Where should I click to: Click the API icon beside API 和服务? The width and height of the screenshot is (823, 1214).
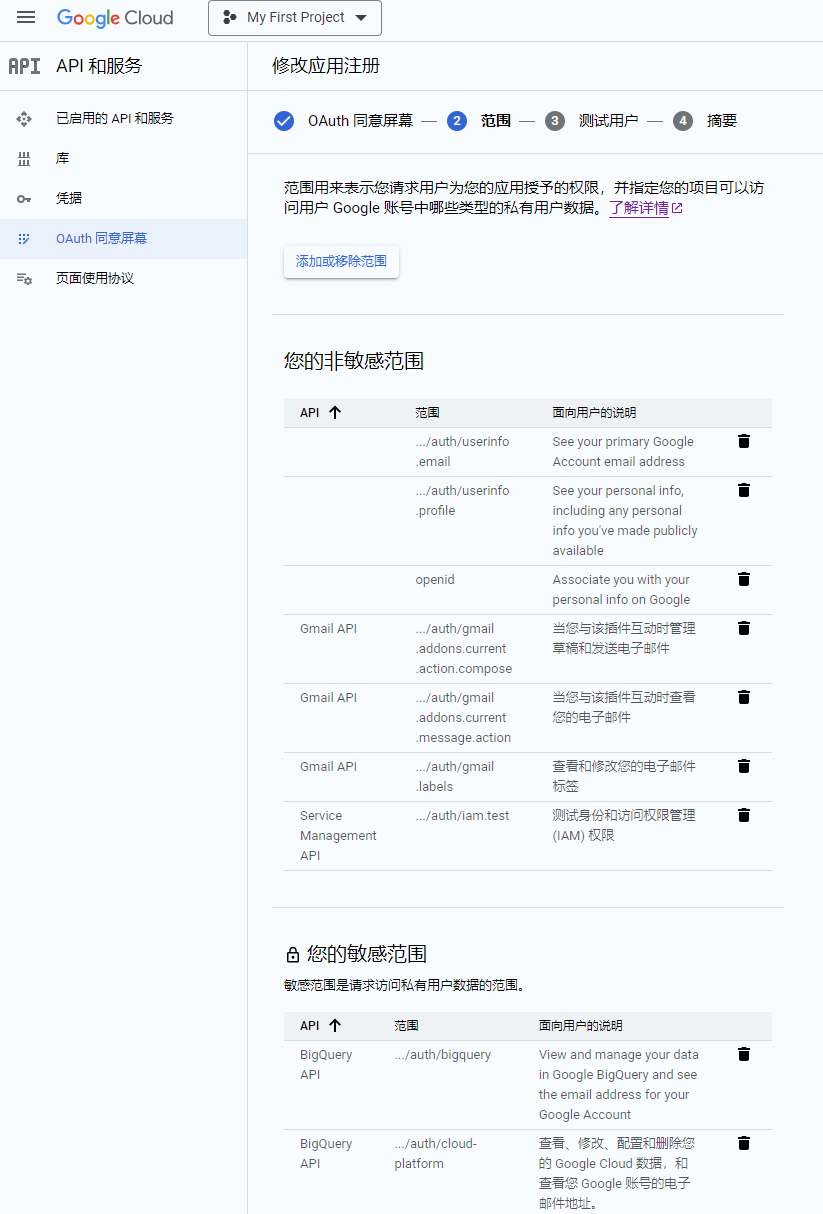point(24,66)
